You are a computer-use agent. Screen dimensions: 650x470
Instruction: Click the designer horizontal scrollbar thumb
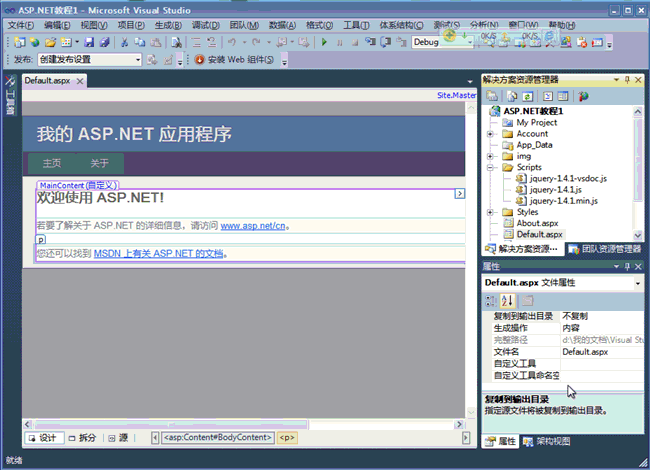[171, 424]
